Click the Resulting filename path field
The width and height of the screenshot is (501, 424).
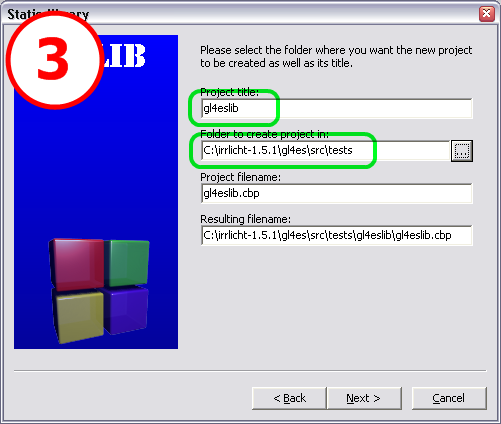(337, 235)
